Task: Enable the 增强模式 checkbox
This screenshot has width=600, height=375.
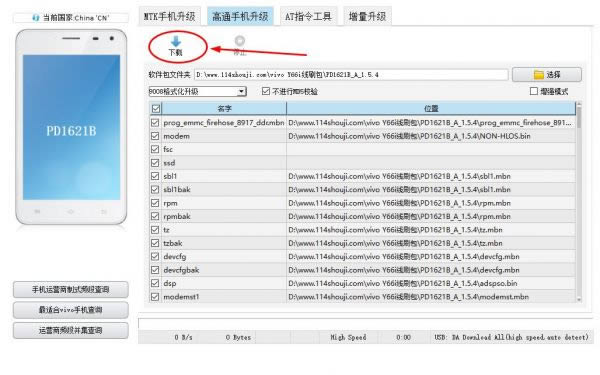Action: tap(534, 91)
